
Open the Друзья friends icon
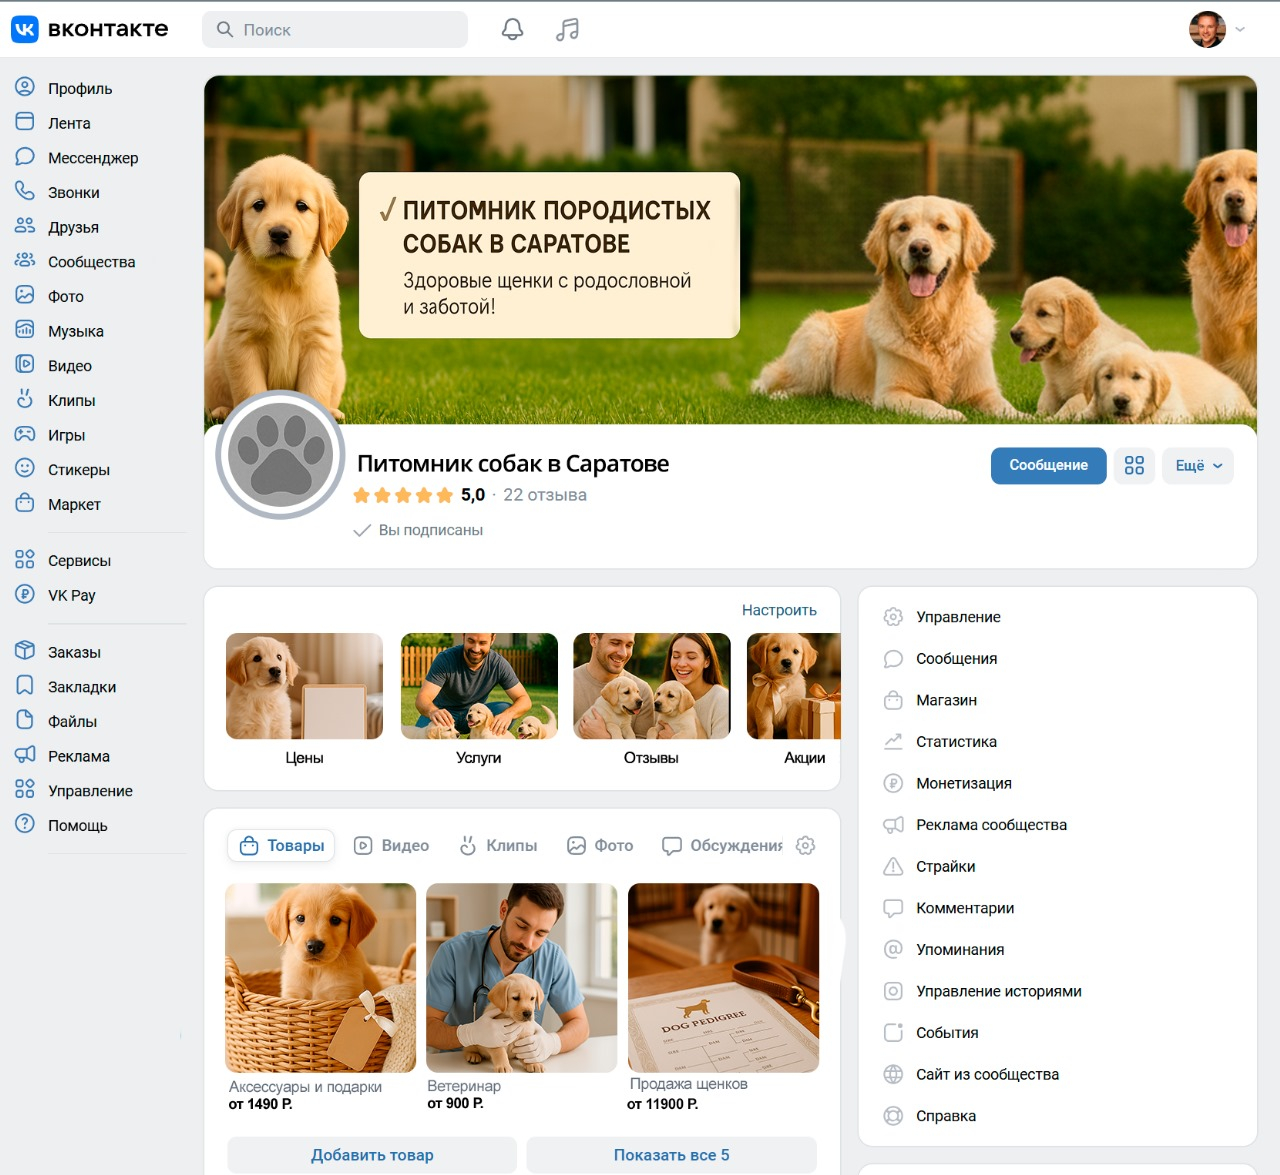[25, 226]
